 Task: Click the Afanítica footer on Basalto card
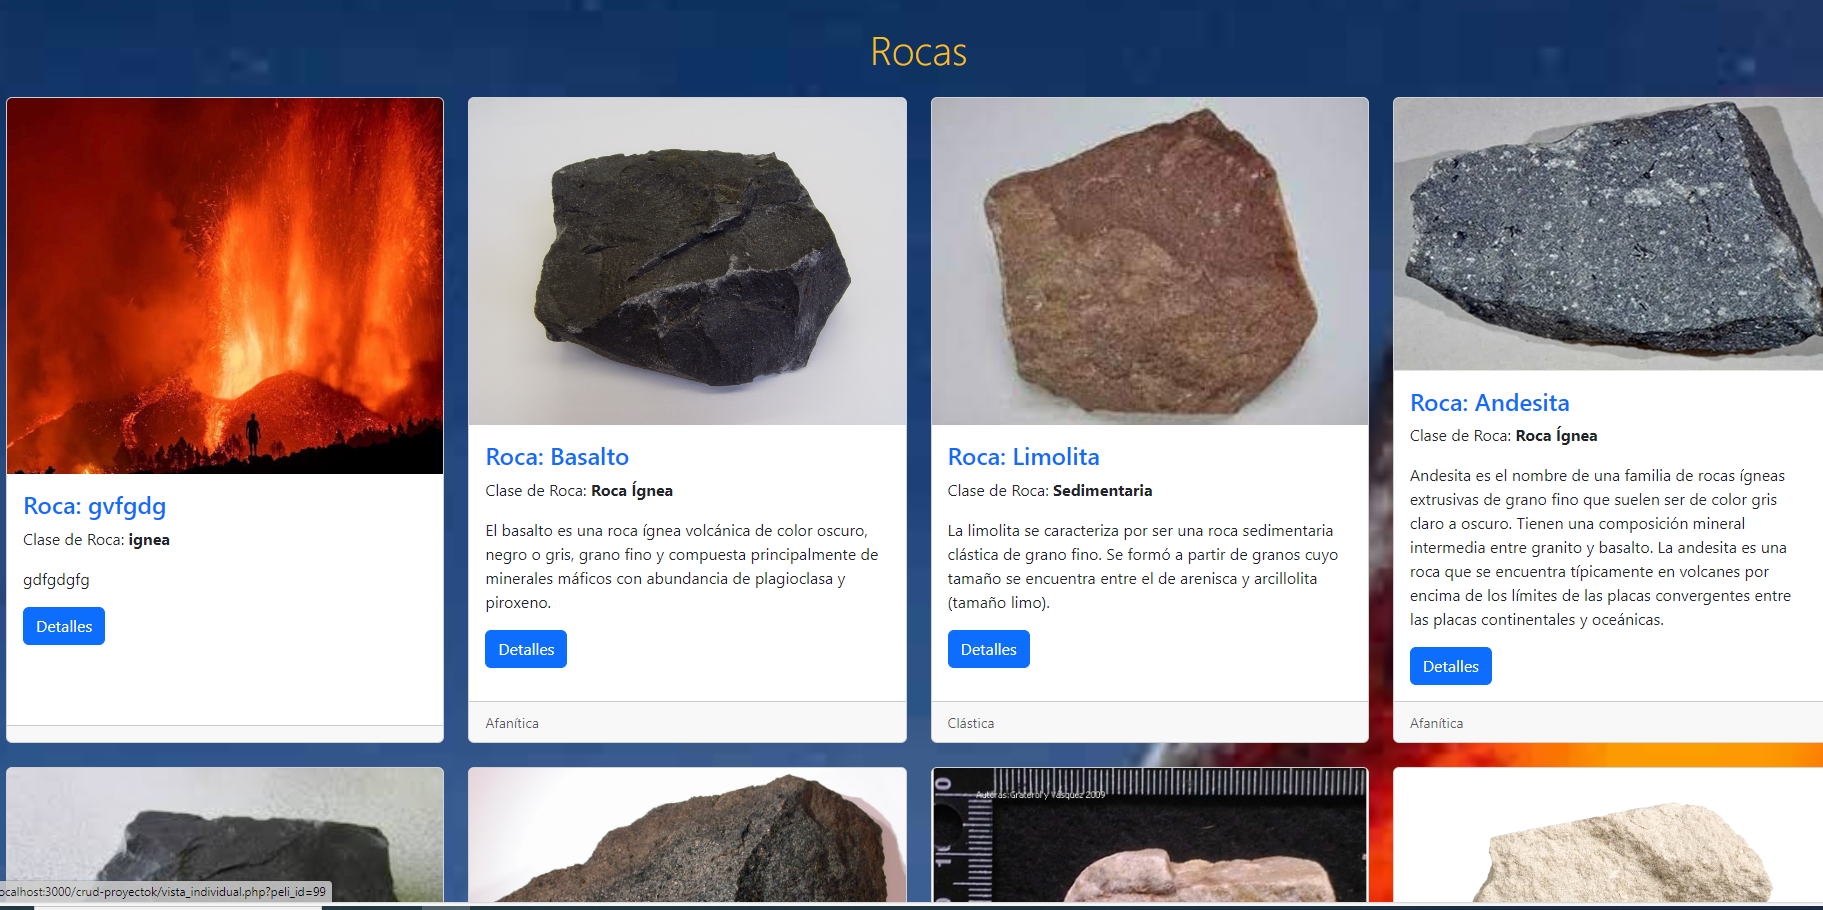coord(512,723)
